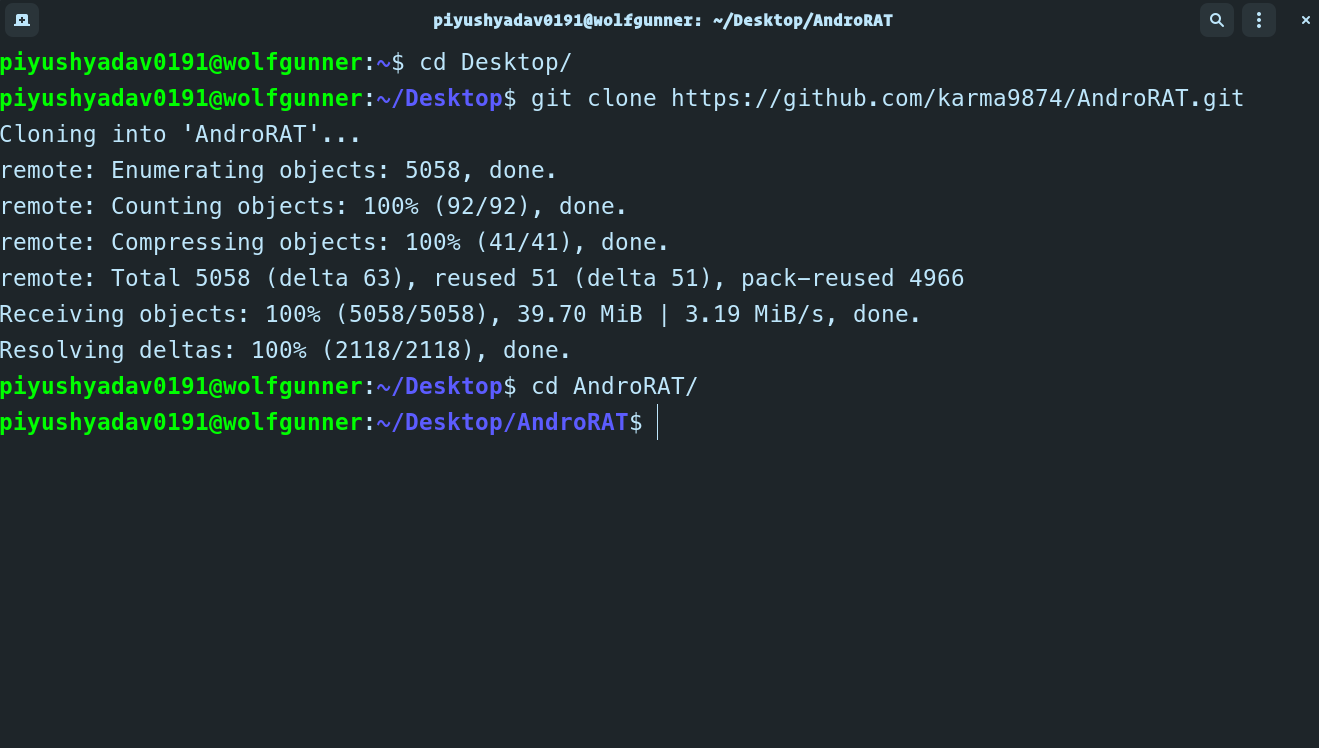Image resolution: width=1319 pixels, height=748 pixels.
Task: Click the green username on the first prompt line
Action: [x=180, y=62]
